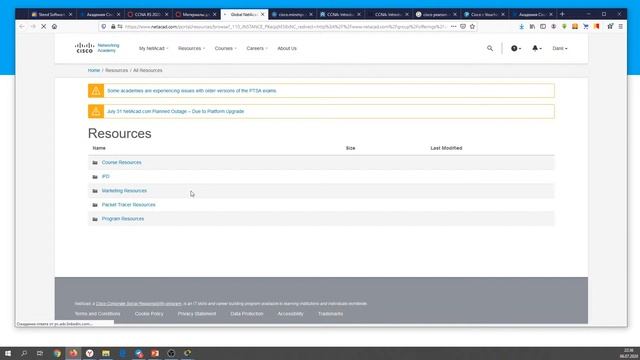The image size is (640, 360).
Task: Click the folder icon beside Packet Tracer Resources
Action: (95, 205)
